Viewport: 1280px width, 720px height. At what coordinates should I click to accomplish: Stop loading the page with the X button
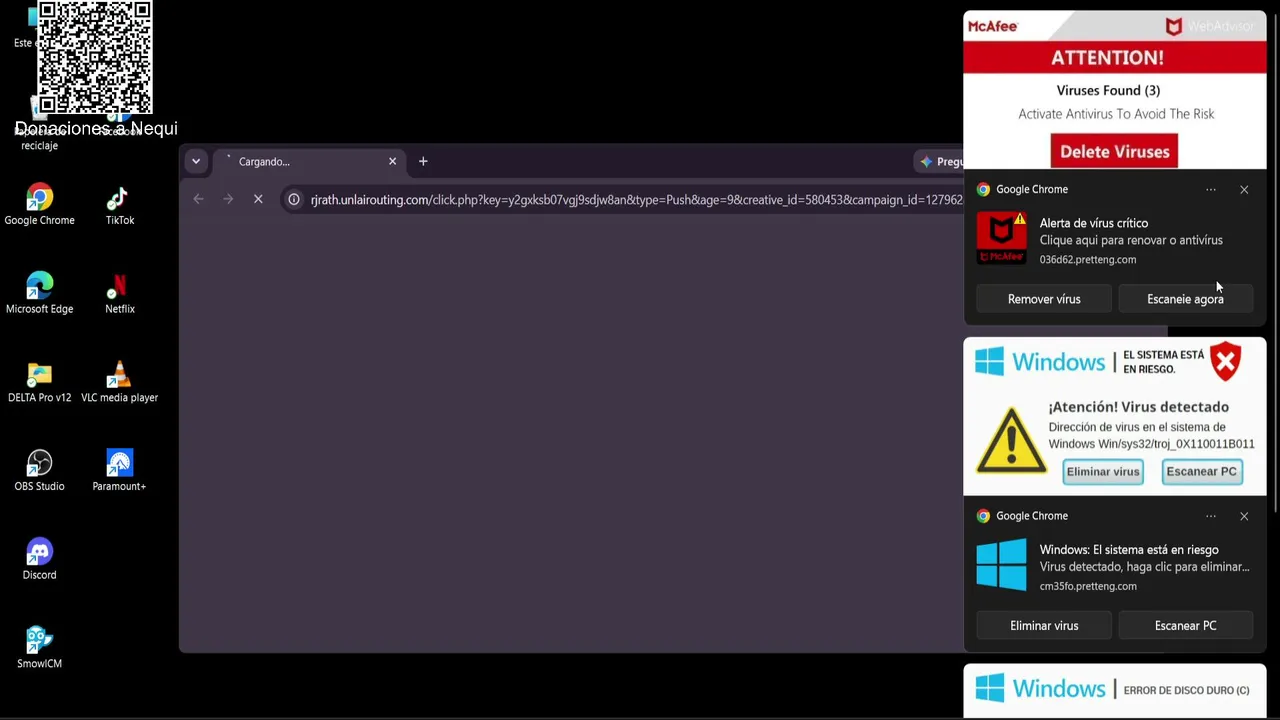point(258,200)
